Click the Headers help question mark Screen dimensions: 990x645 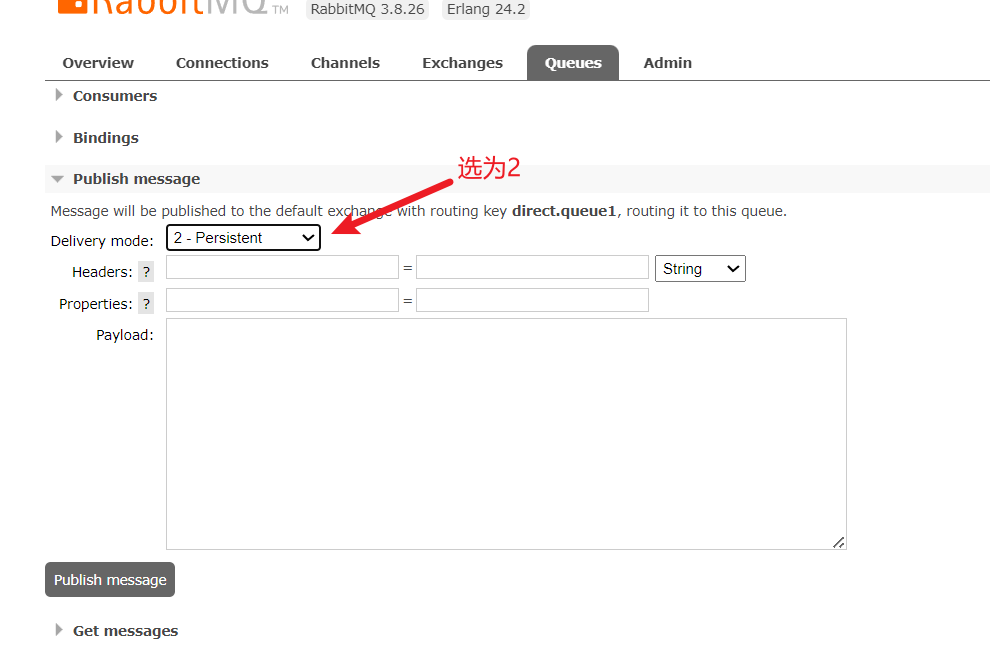146,272
